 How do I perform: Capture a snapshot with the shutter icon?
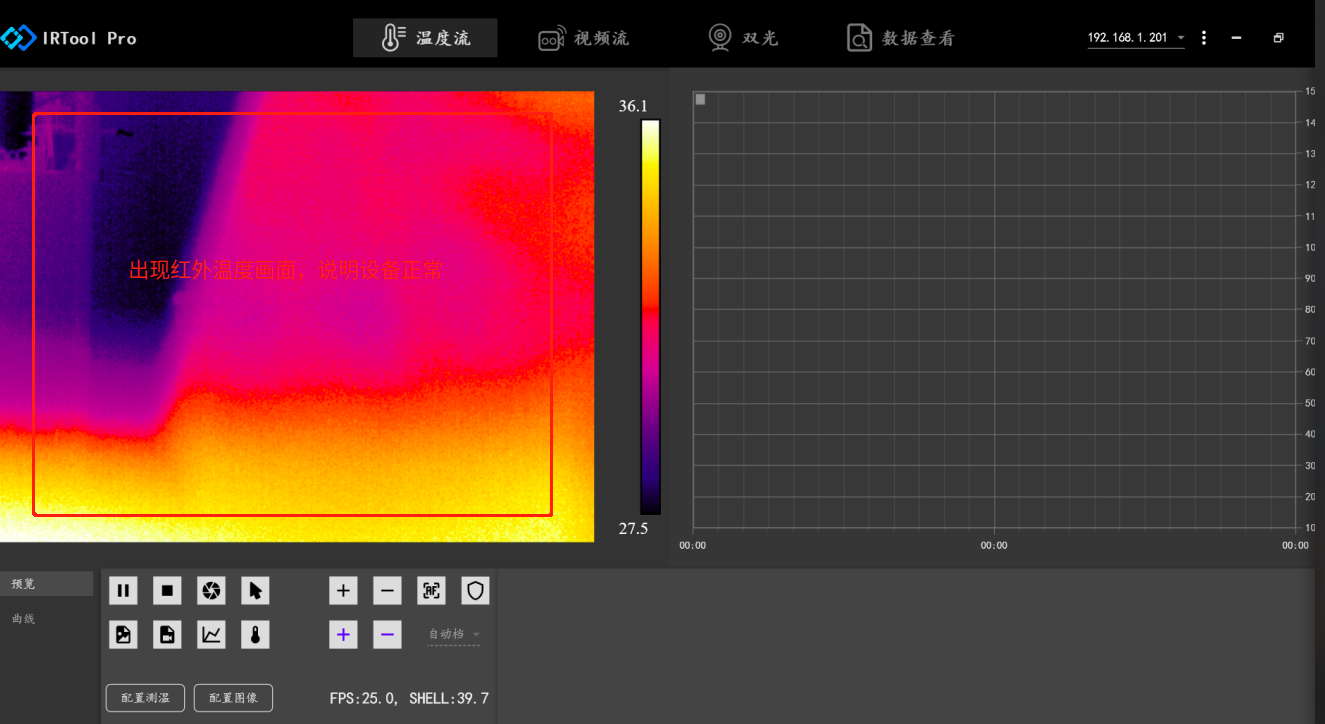pos(211,591)
